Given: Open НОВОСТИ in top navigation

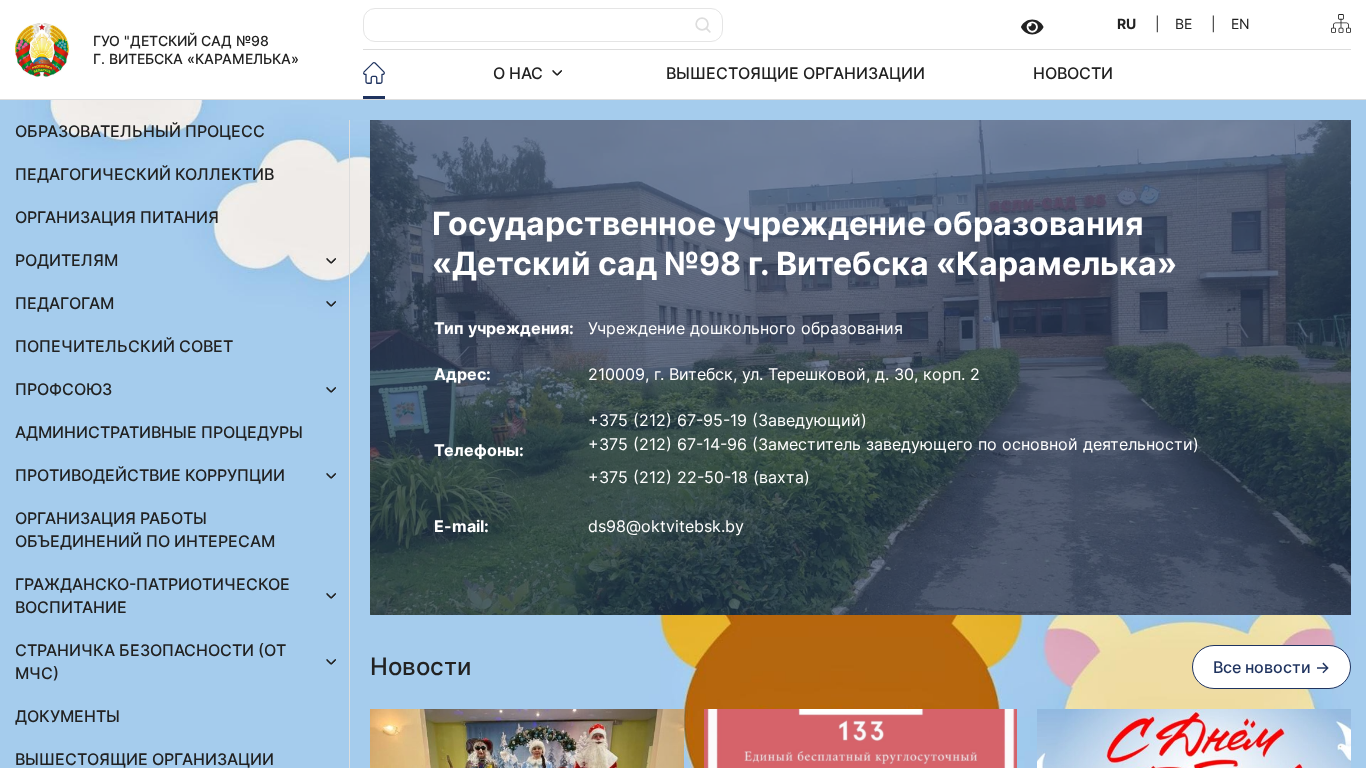Looking at the screenshot, I should coord(1073,73).
